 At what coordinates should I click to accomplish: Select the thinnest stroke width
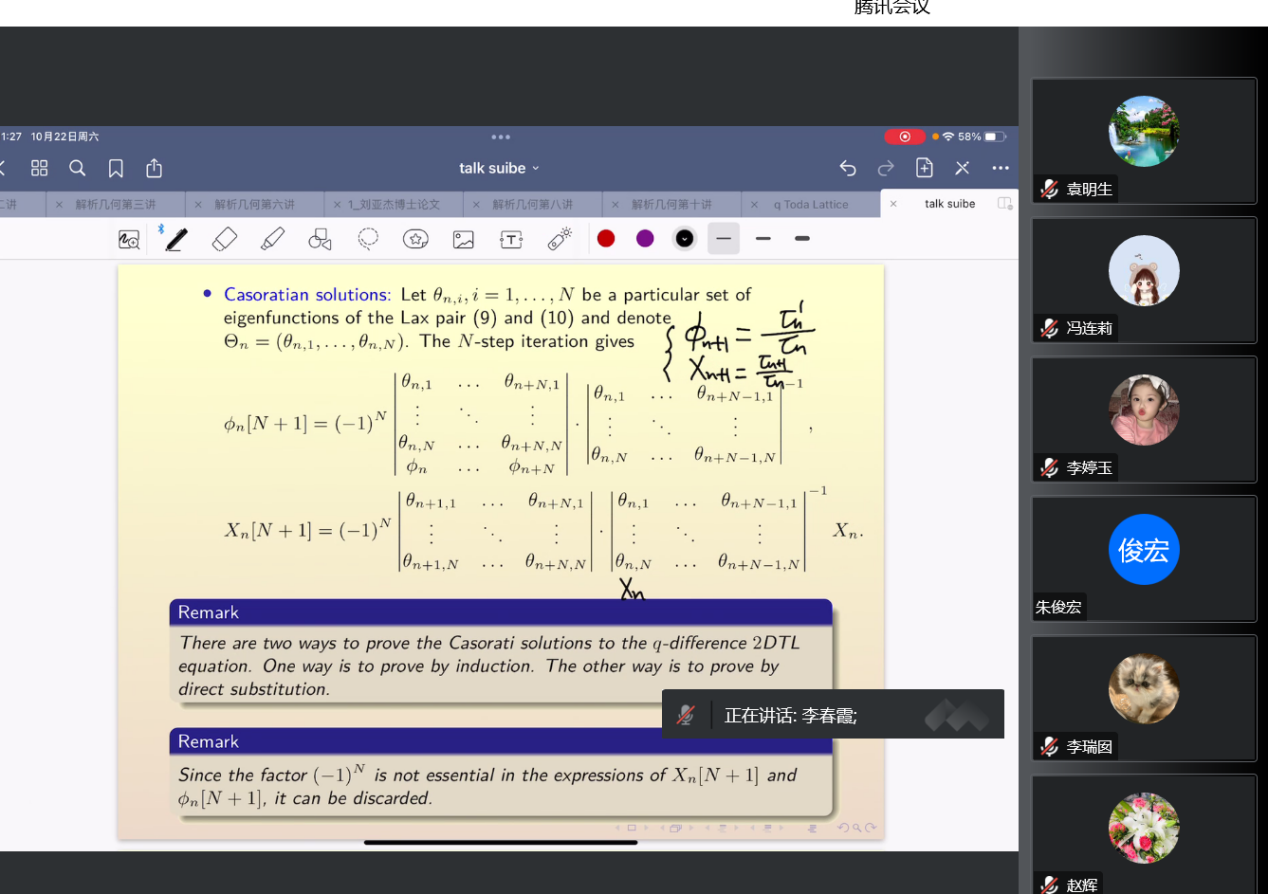tap(724, 239)
